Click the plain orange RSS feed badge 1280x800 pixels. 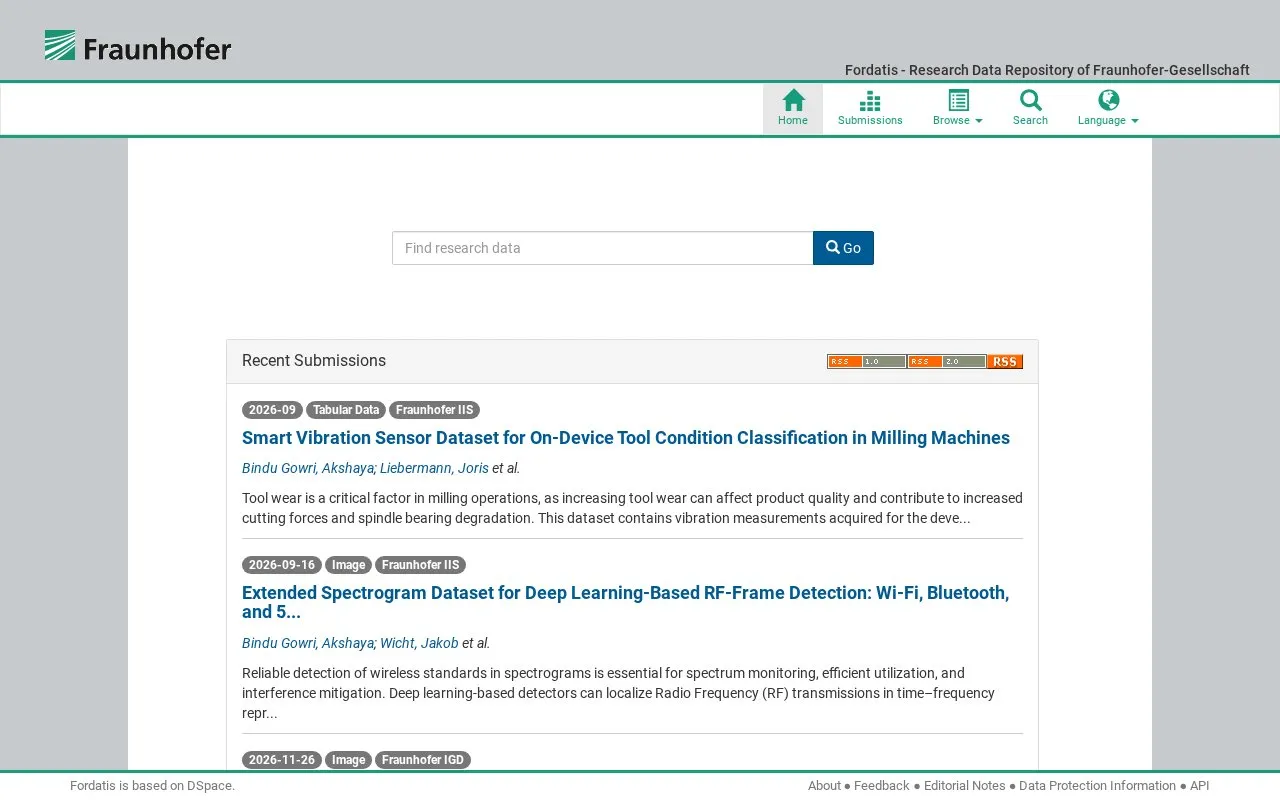click(1005, 362)
